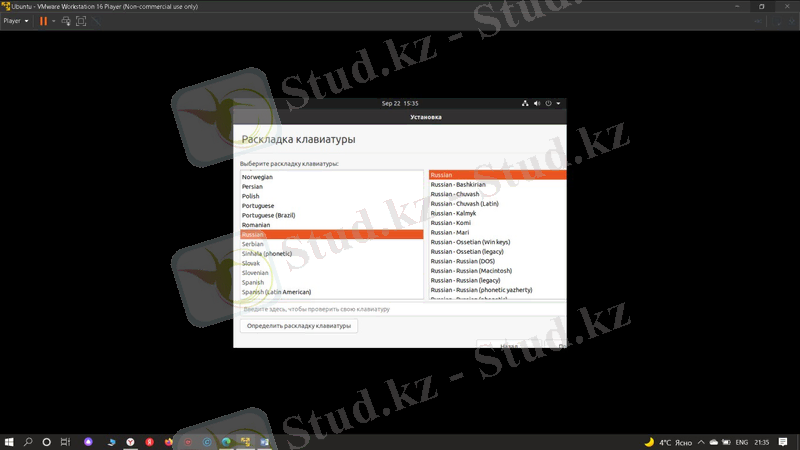The height and width of the screenshot is (450, 800).
Task: Choose Russian - Russian (phonetic yazherty) variant
Action: tap(497, 290)
